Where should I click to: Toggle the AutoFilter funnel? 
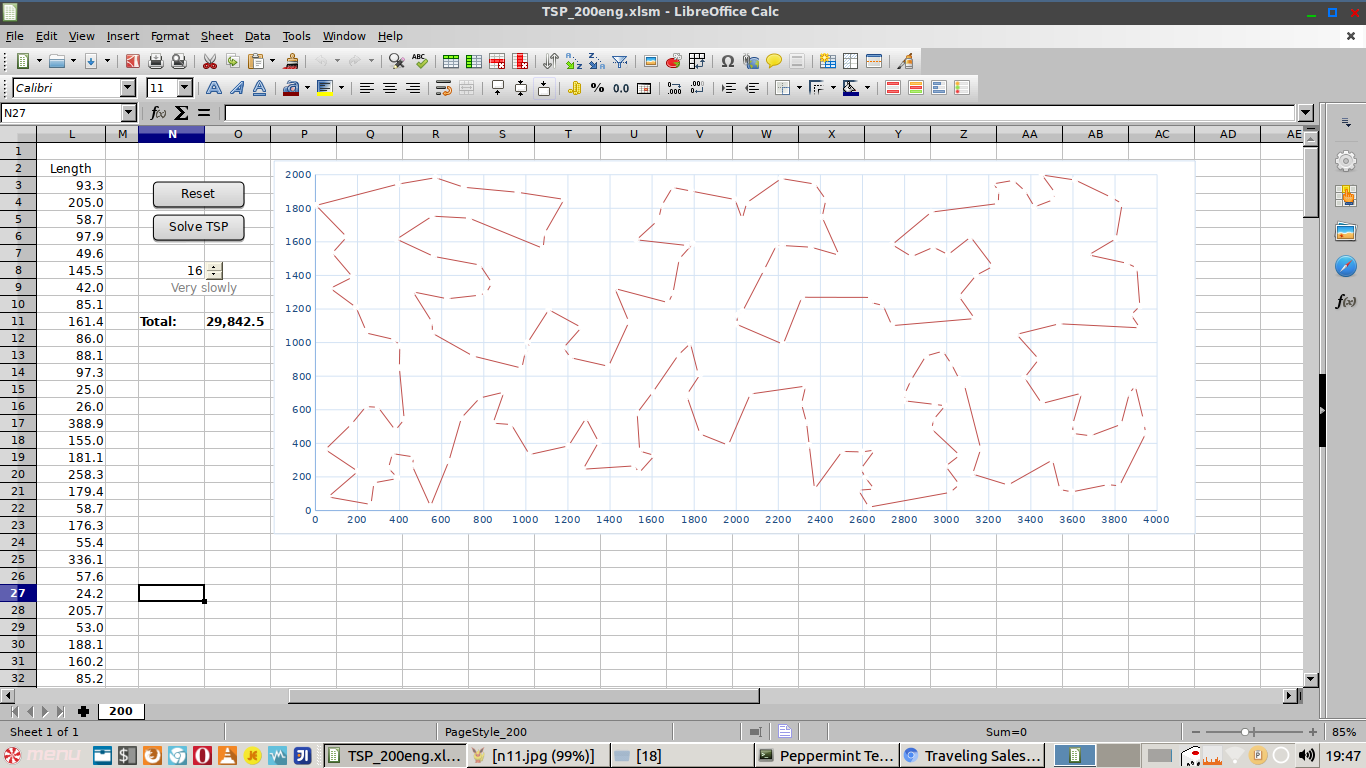coord(620,61)
